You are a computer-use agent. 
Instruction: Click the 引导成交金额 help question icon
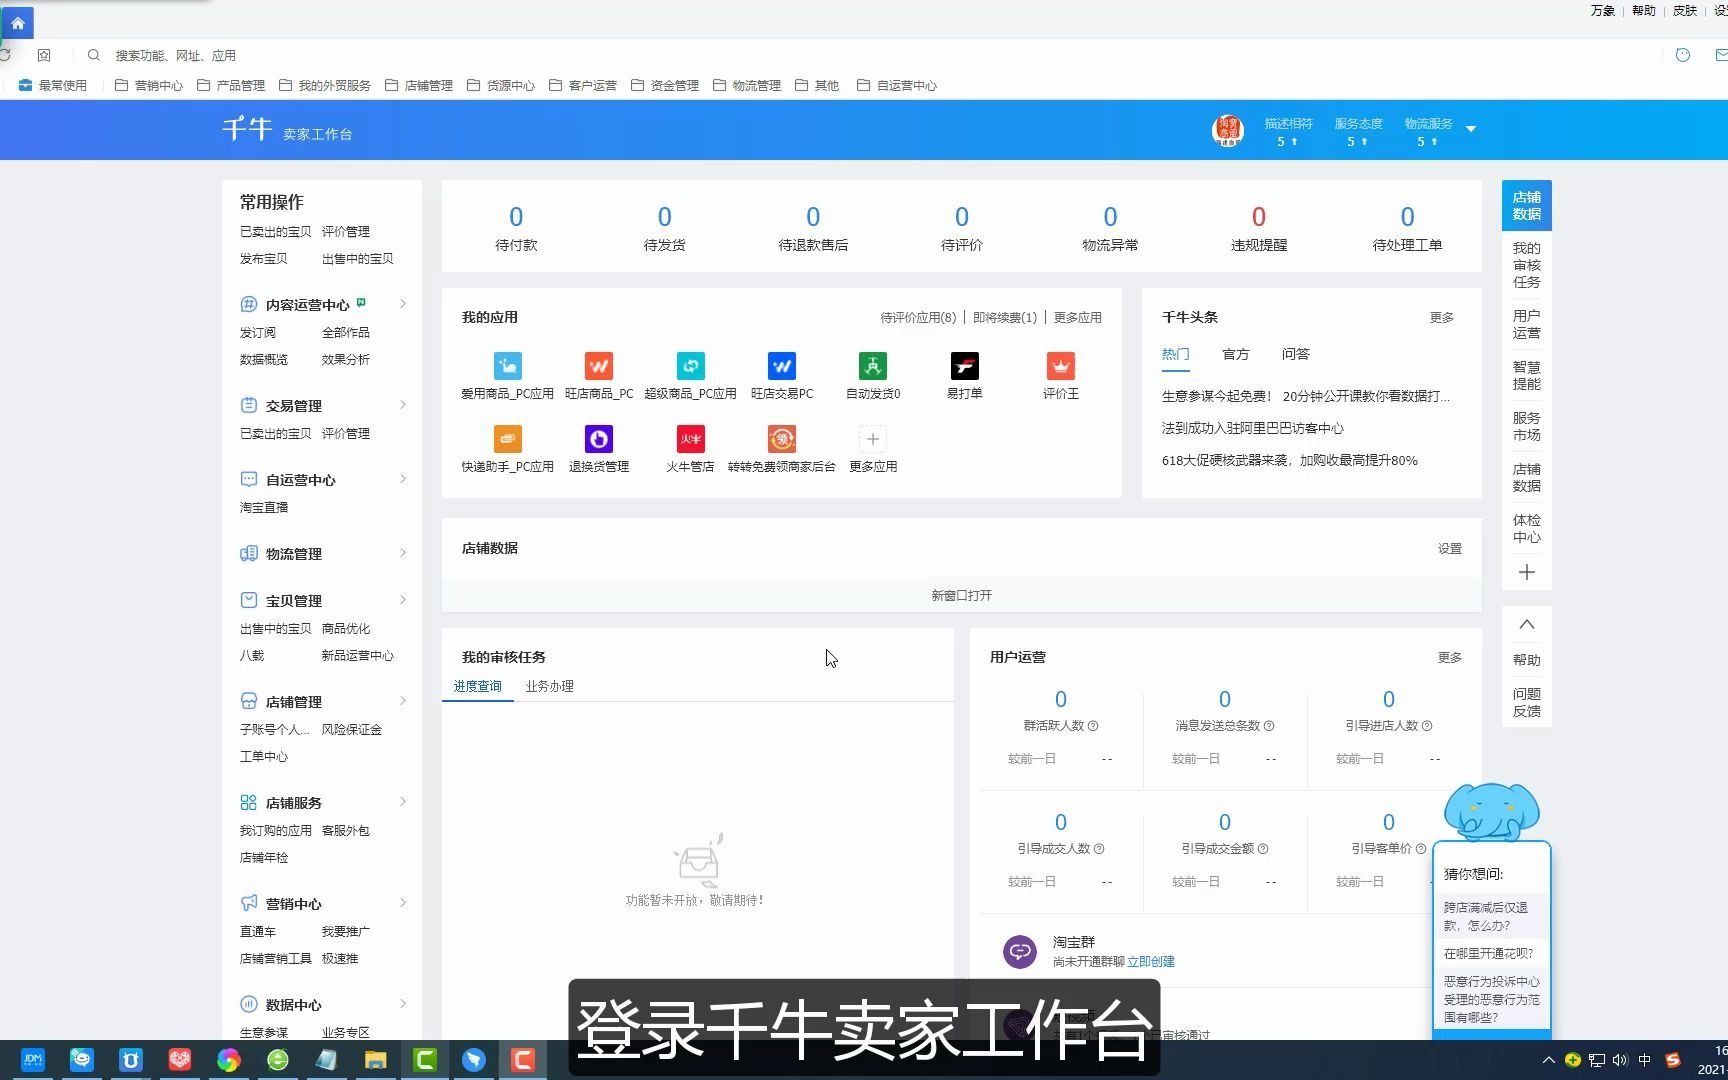(1263, 849)
